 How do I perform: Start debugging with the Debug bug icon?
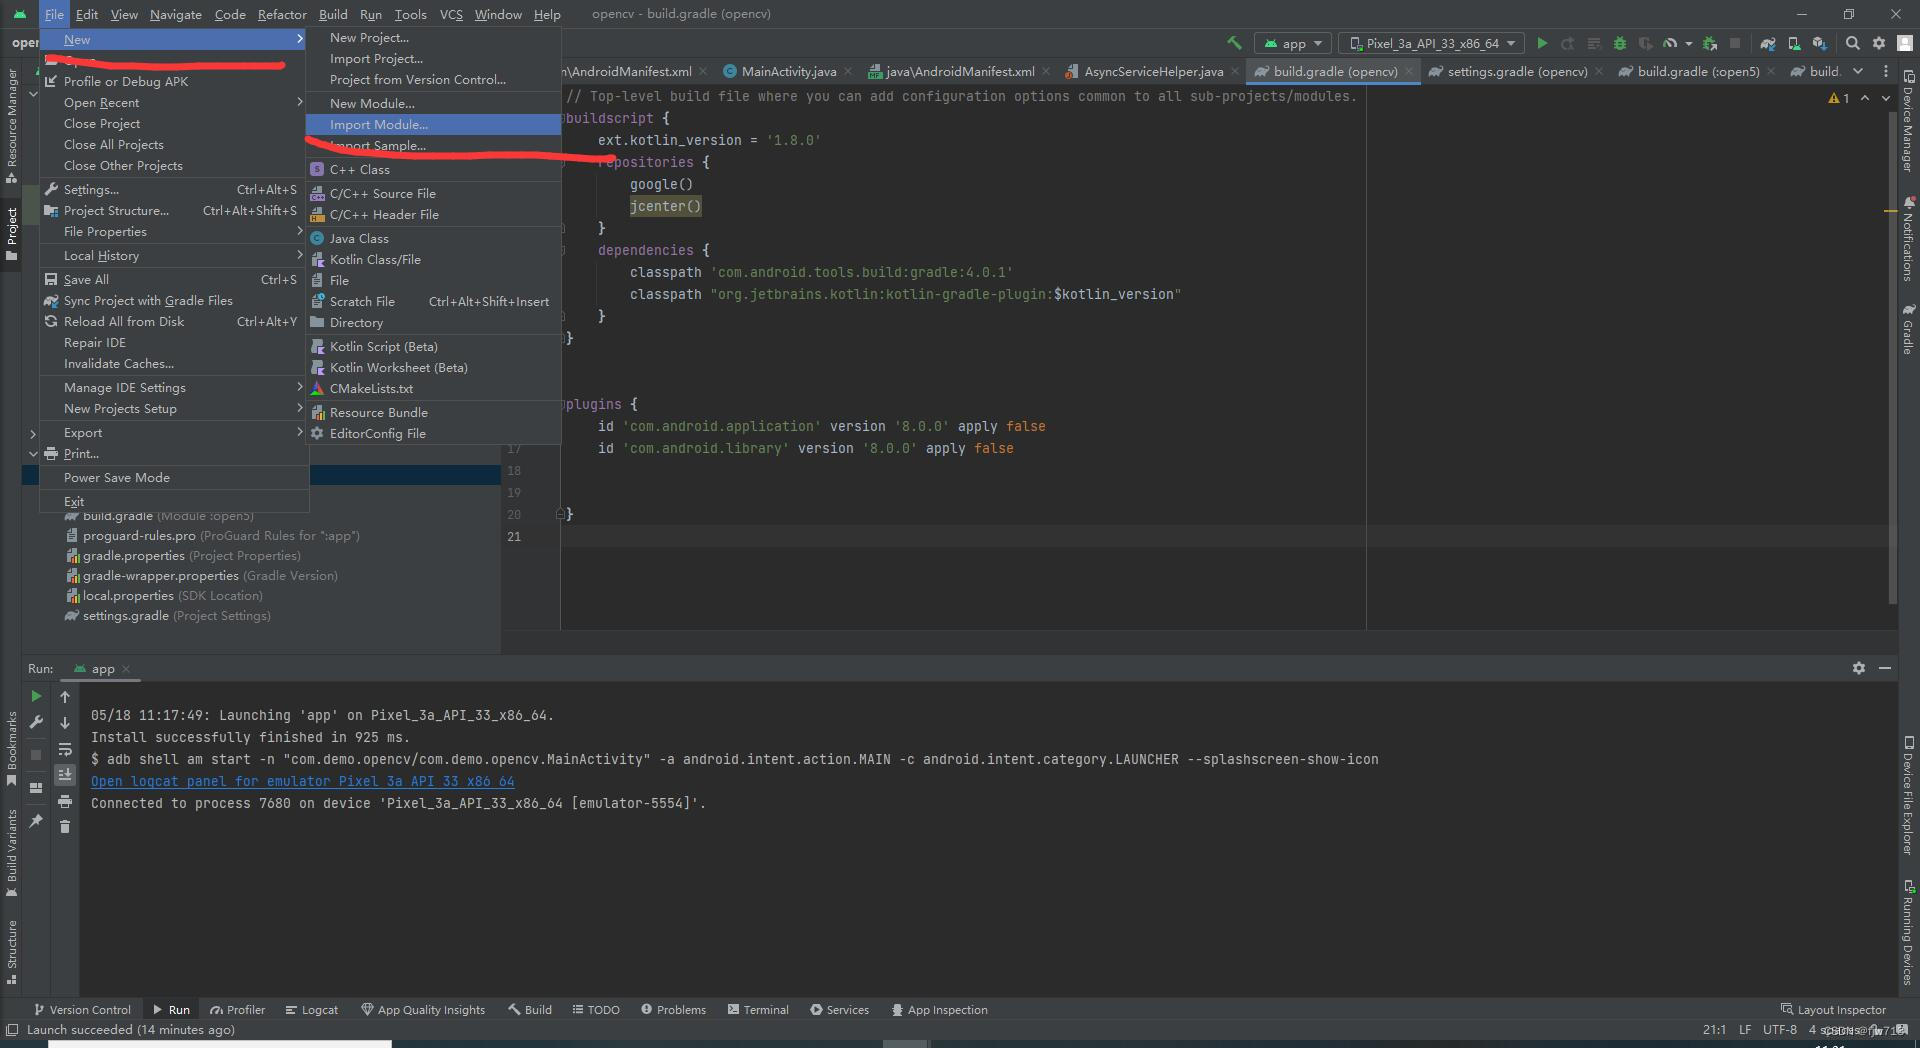tap(1620, 43)
